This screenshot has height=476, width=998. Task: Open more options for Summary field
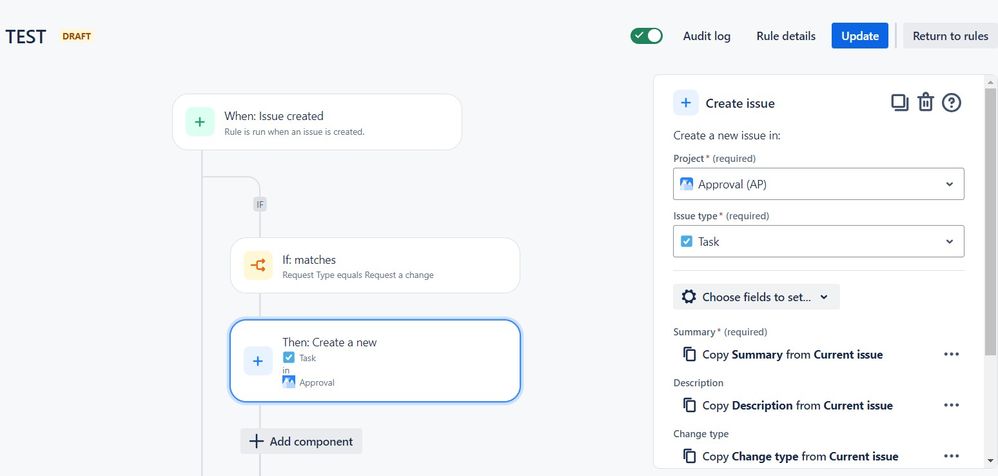951,354
